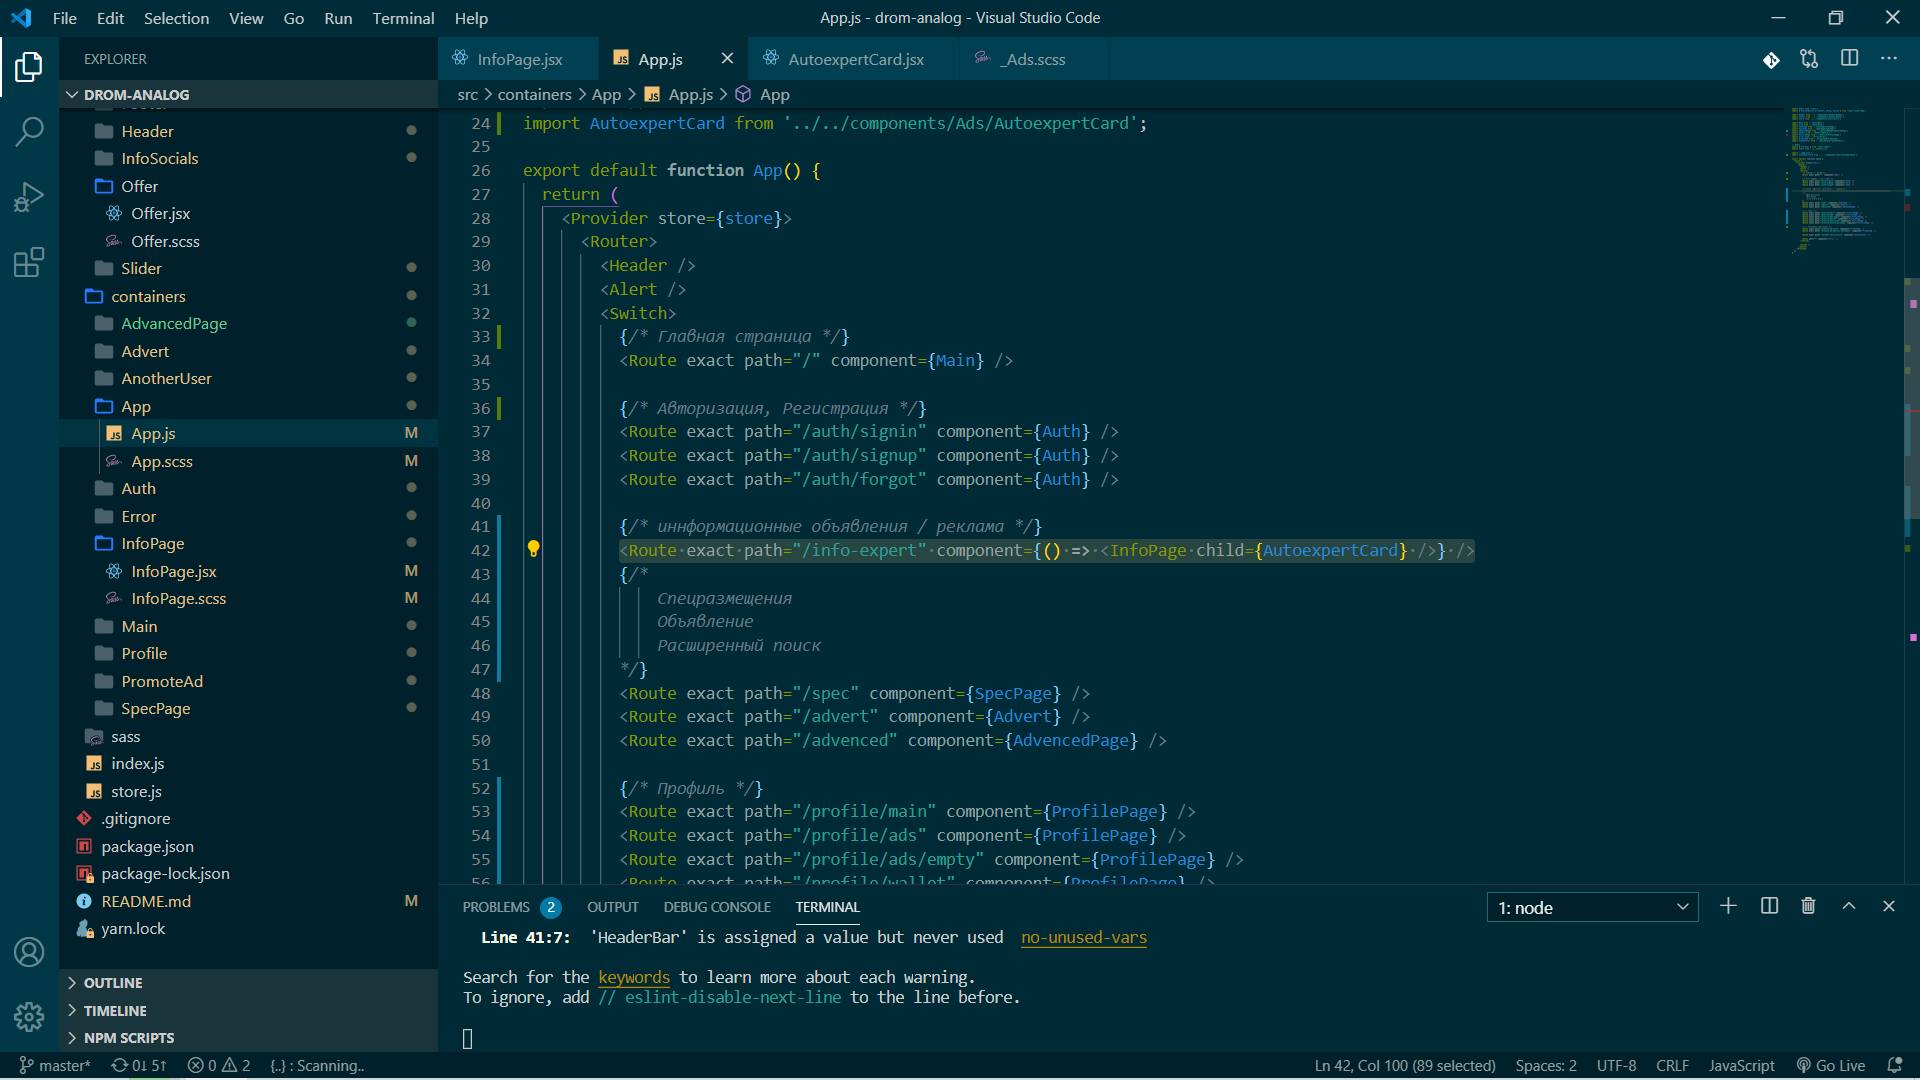Open the Accounts menu icon
This screenshot has width=1920, height=1080.
tap(29, 952)
